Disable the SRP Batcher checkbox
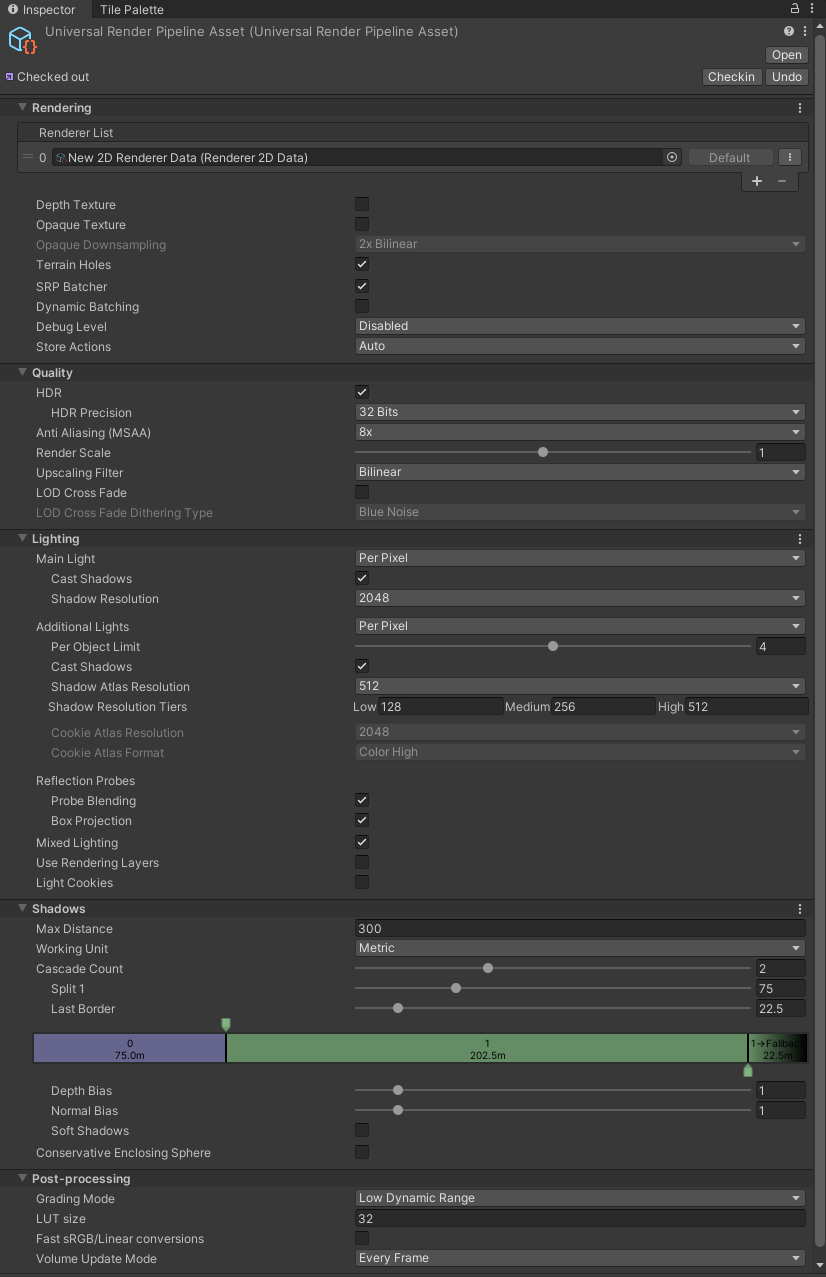The image size is (826, 1277). (361, 286)
